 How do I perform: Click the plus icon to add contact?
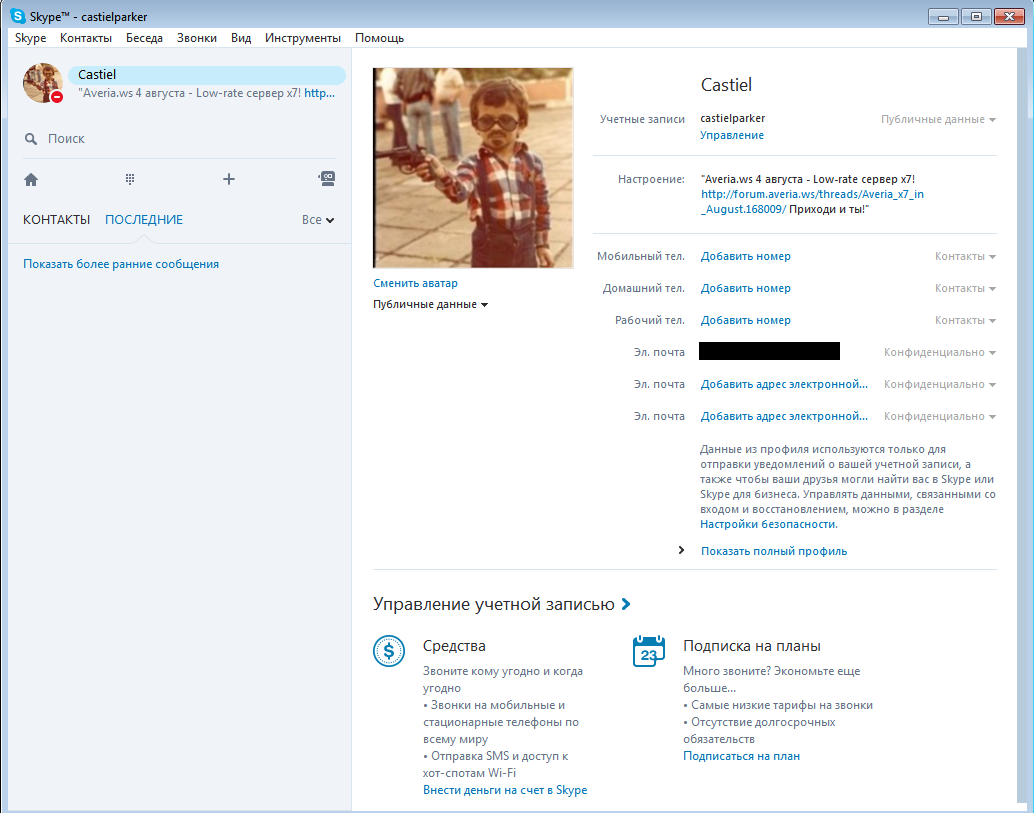coord(229,179)
